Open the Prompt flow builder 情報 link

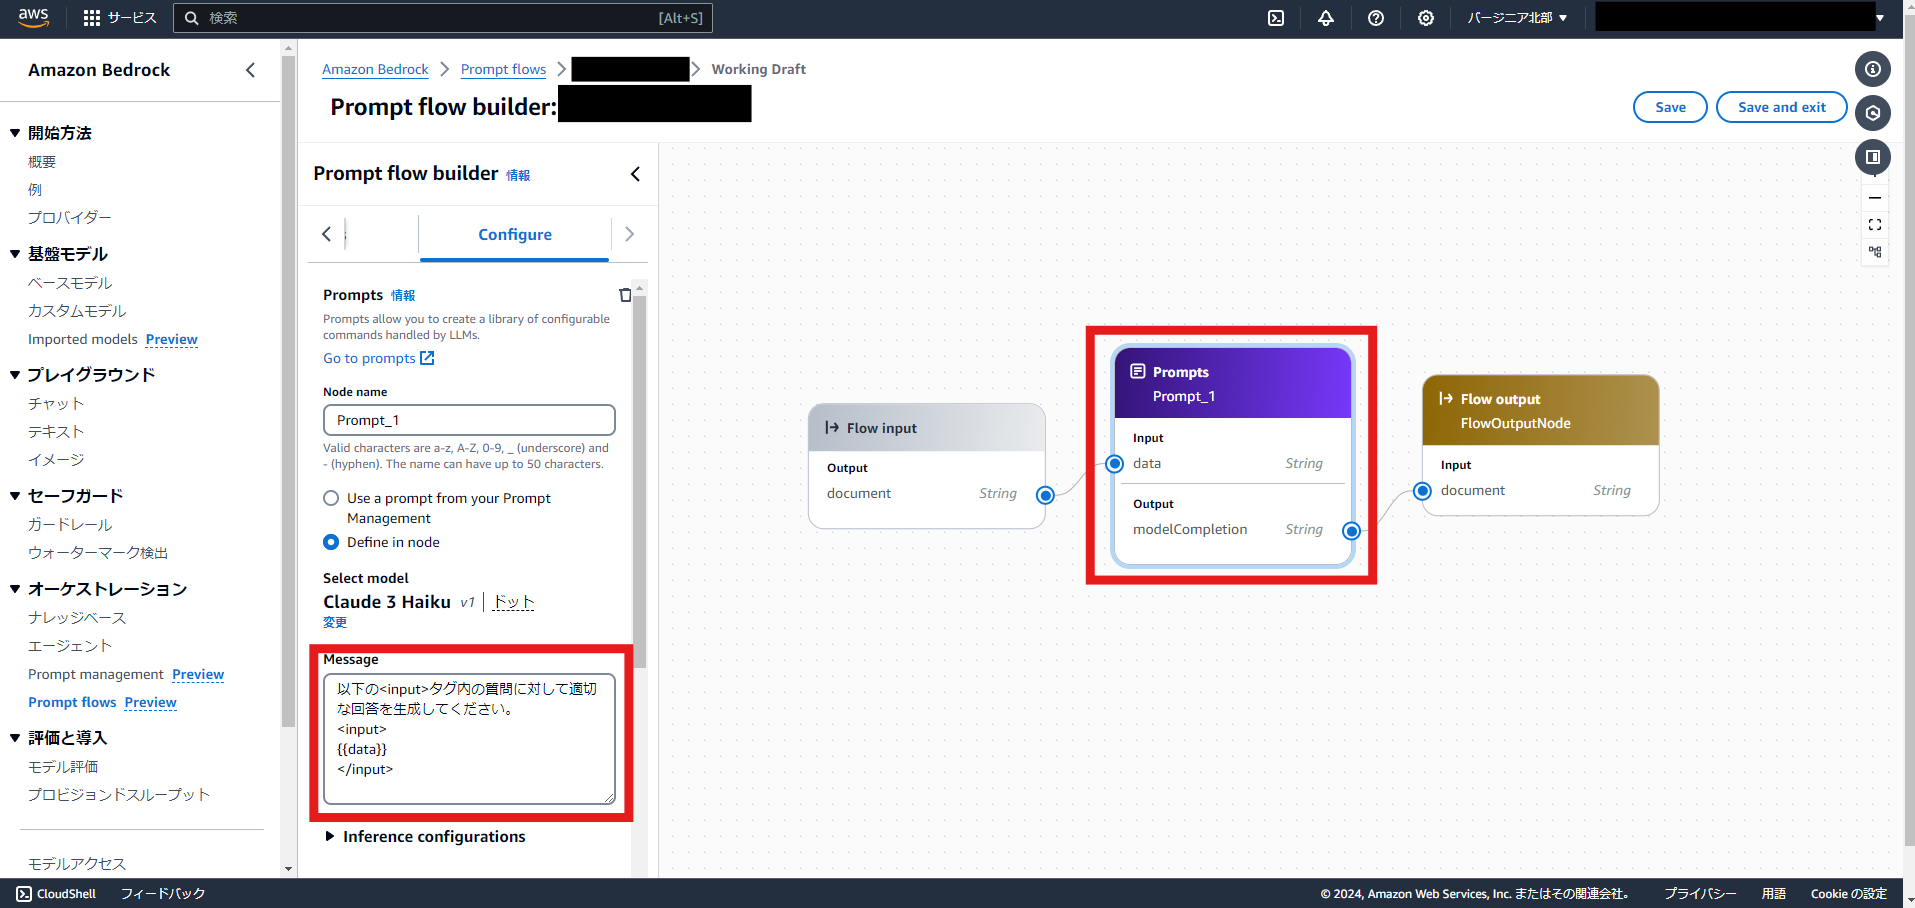[x=518, y=175]
